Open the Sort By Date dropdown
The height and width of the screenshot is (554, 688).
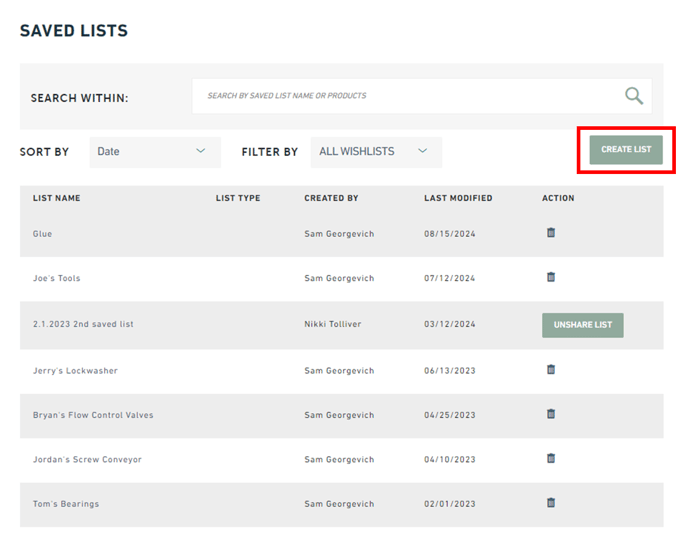155,152
